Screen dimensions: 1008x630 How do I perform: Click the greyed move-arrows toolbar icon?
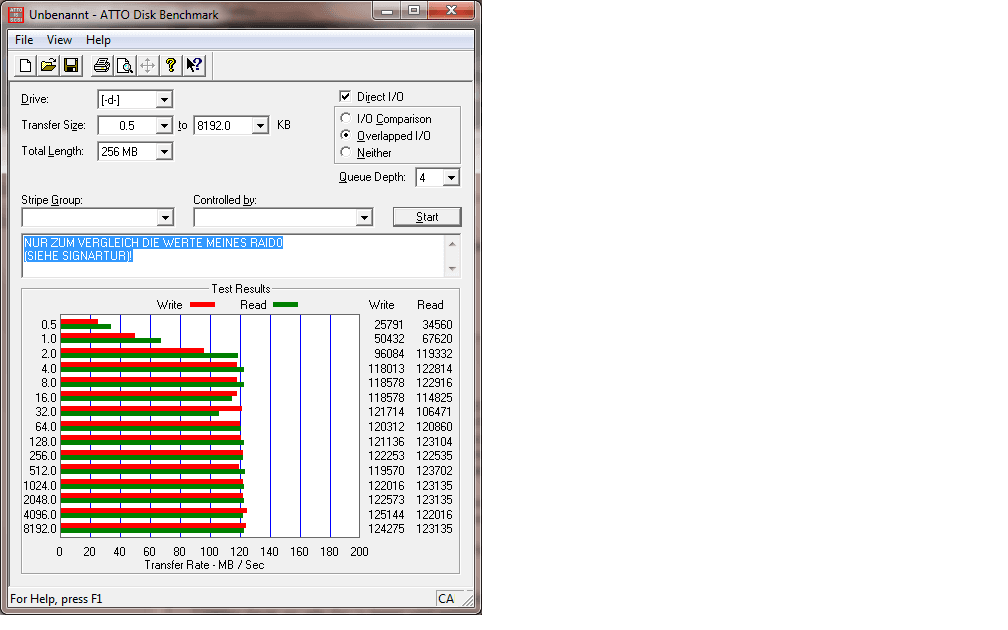(x=147, y=65)
